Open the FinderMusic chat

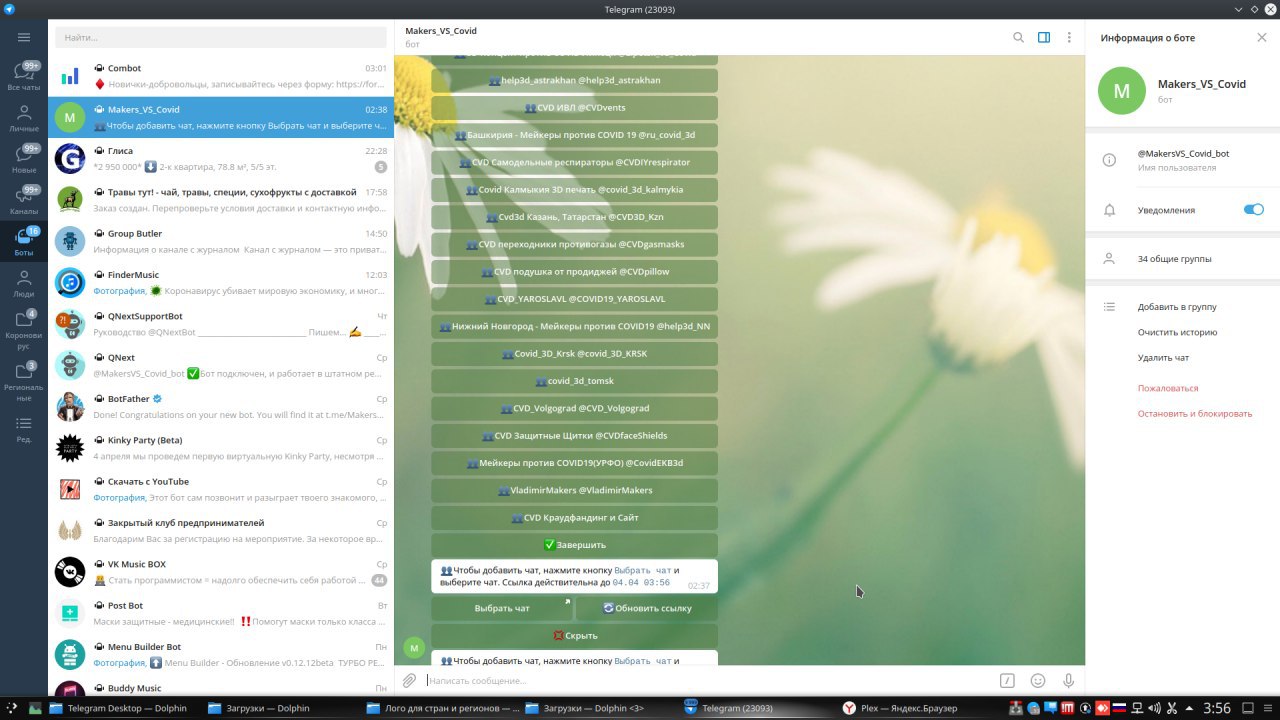(221, 282)
